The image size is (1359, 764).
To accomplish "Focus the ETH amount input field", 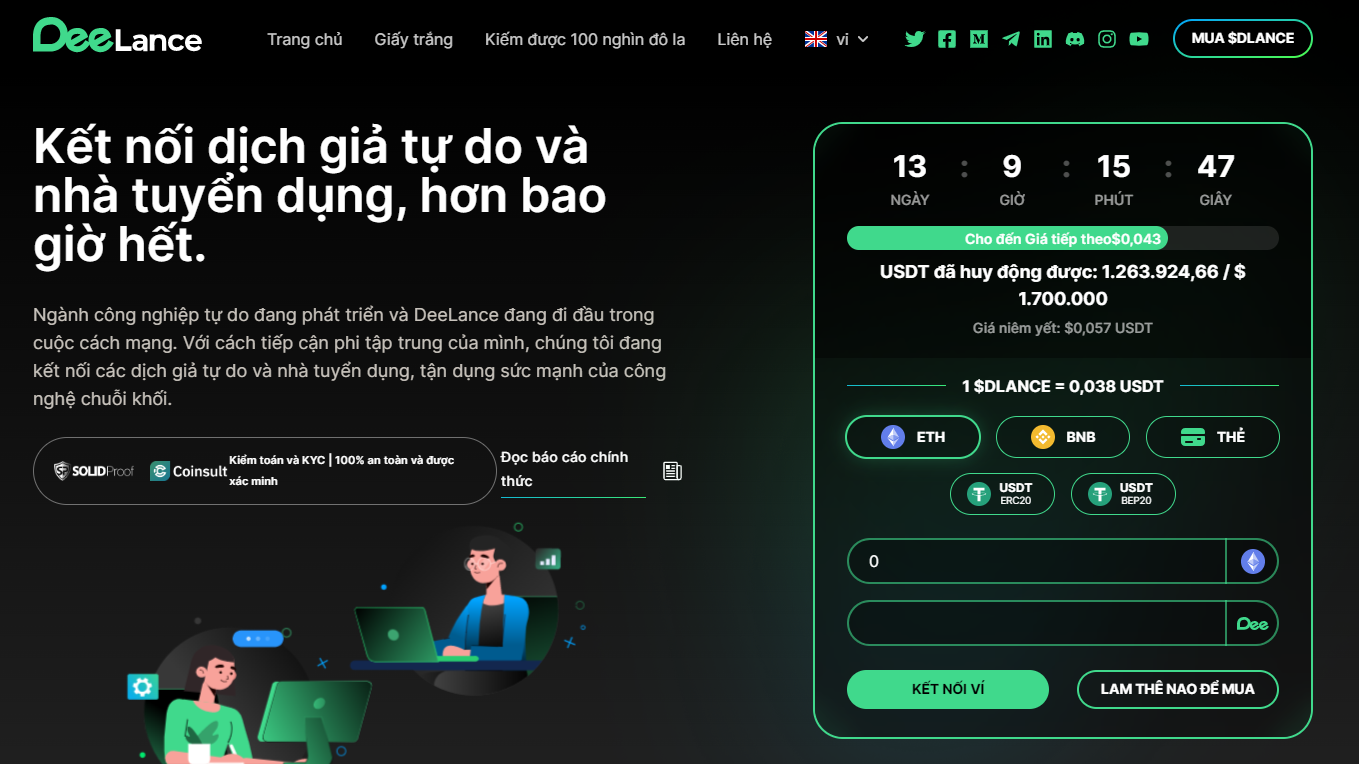I will tap(1036, 561).
